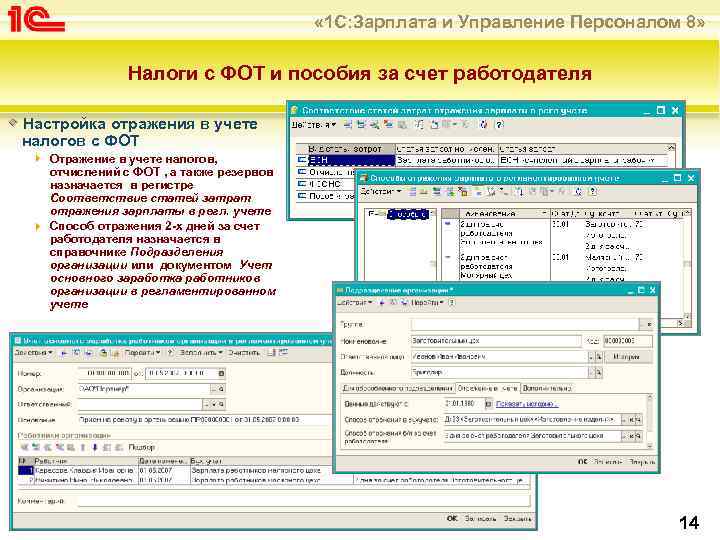
Task: Click the Очистить button
Action: tap(244, 353)
